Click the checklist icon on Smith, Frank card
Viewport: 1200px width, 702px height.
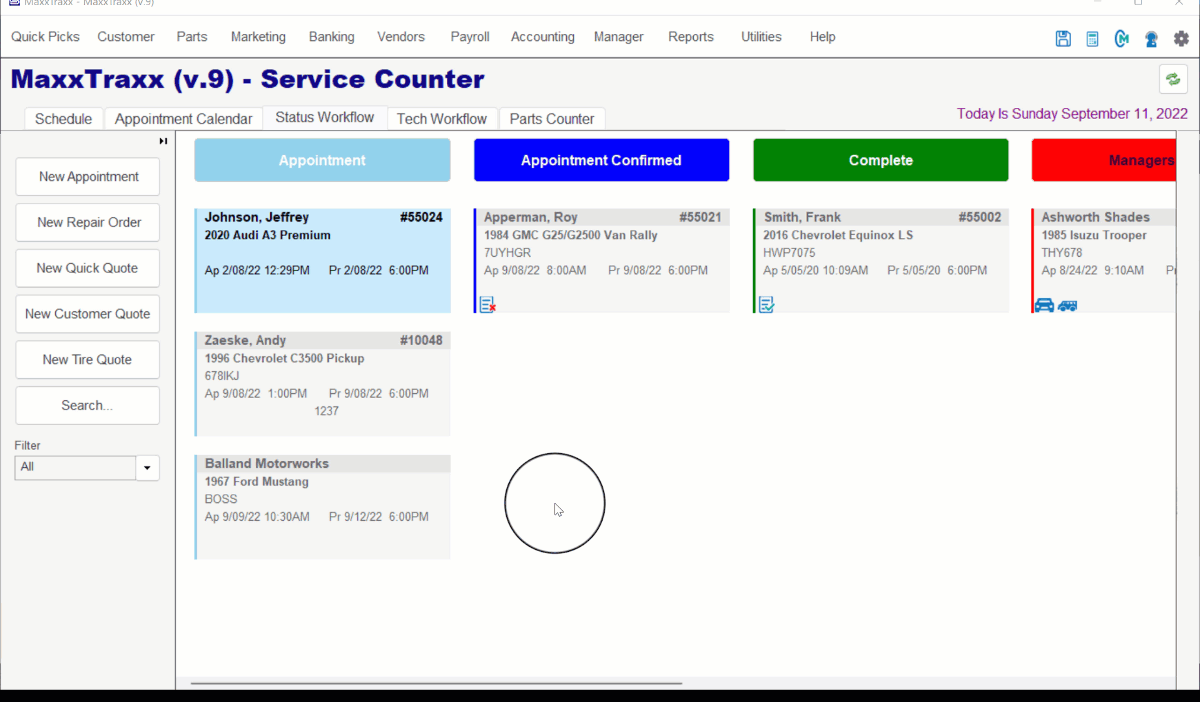[x=766, y=305]
